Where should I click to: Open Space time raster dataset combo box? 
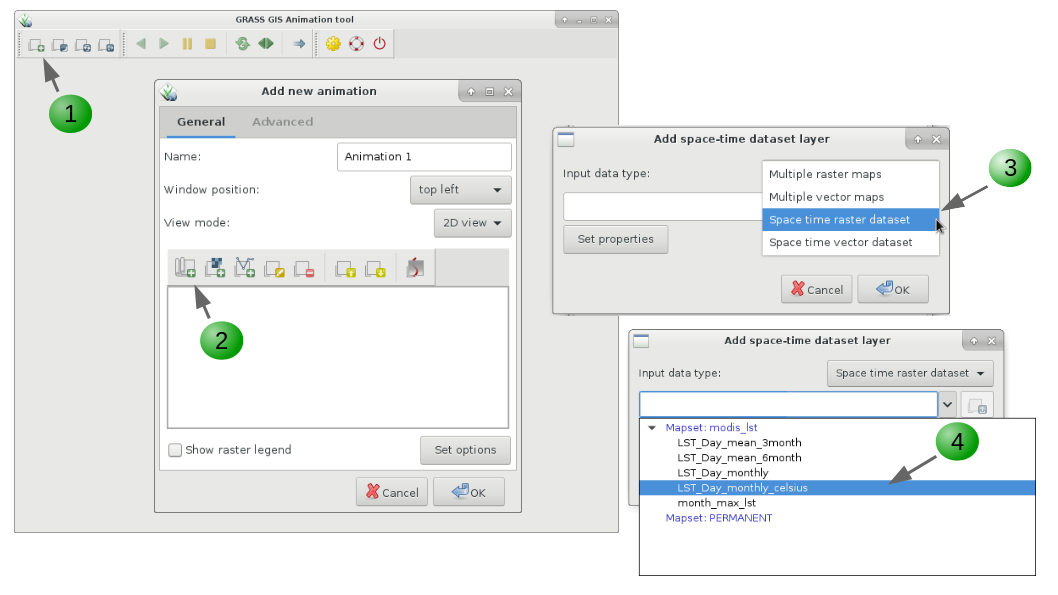(x=910, y=373)
